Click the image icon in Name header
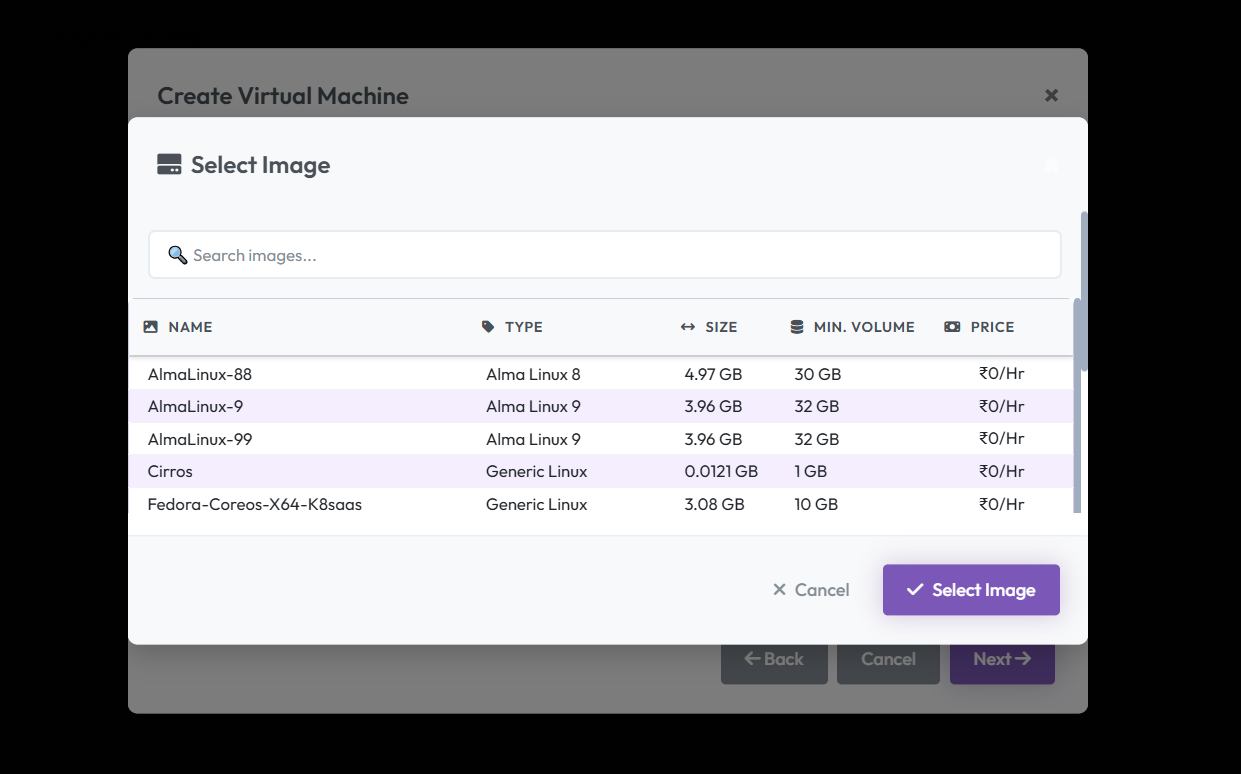This screenshot has width=1241, height=774. click(x=151, y=327)
